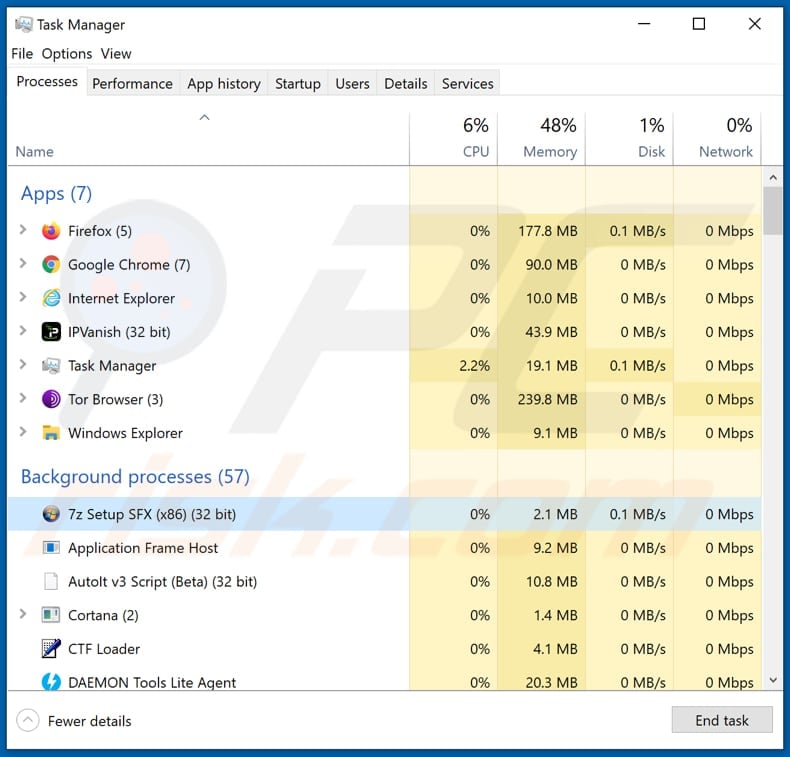Screen dimensions: 790x757
Task: Click the DAEMON Tools Lite Agent icon
Action: pos(51,682)
